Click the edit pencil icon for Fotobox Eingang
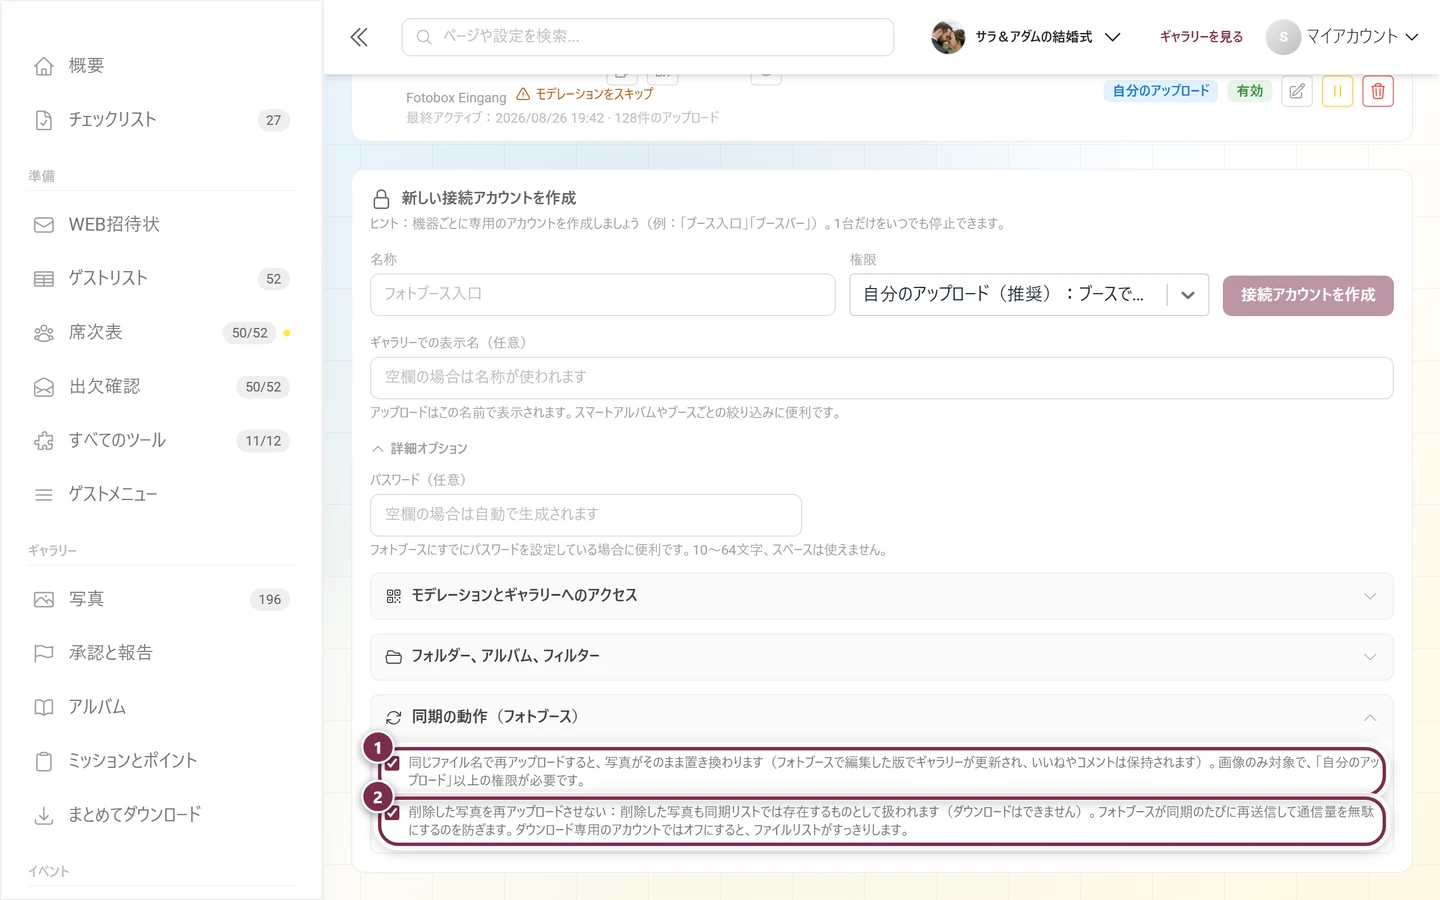This screenshot has width=1440, height=900. tap(1297, 91)
